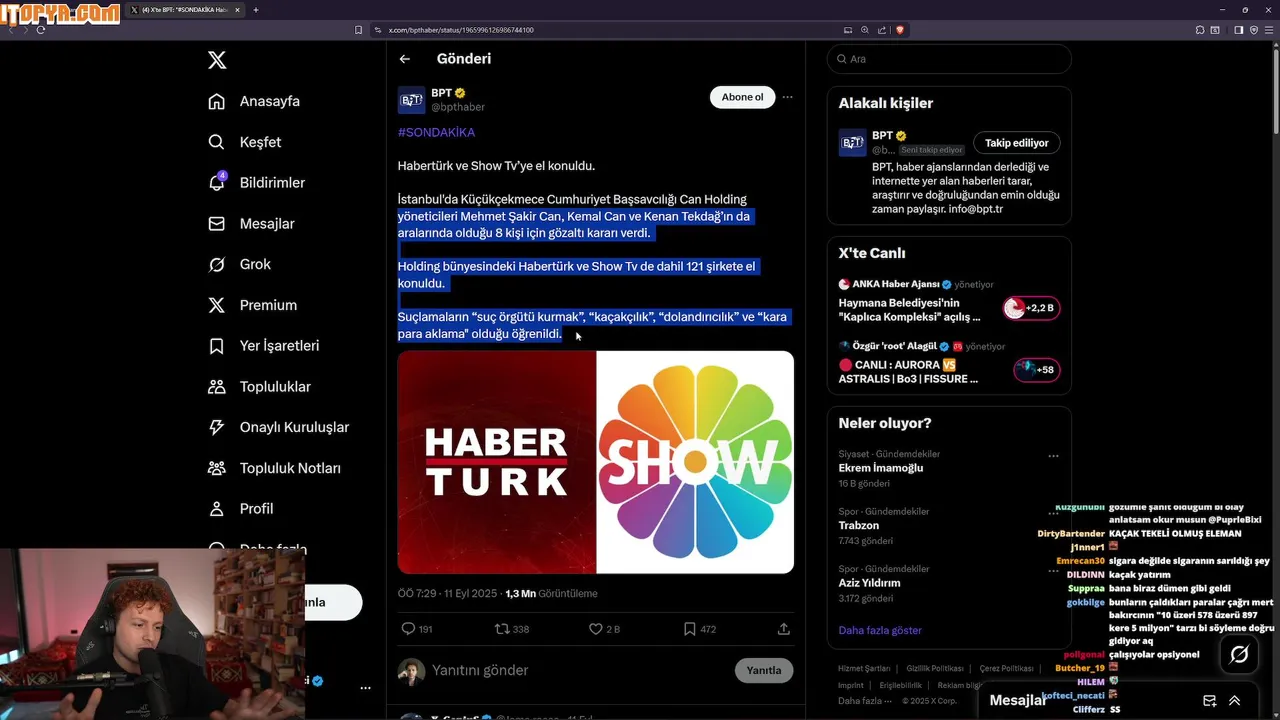
Task: Click BPT avatar in Alakalı kişiler
Action: (852, 143)
